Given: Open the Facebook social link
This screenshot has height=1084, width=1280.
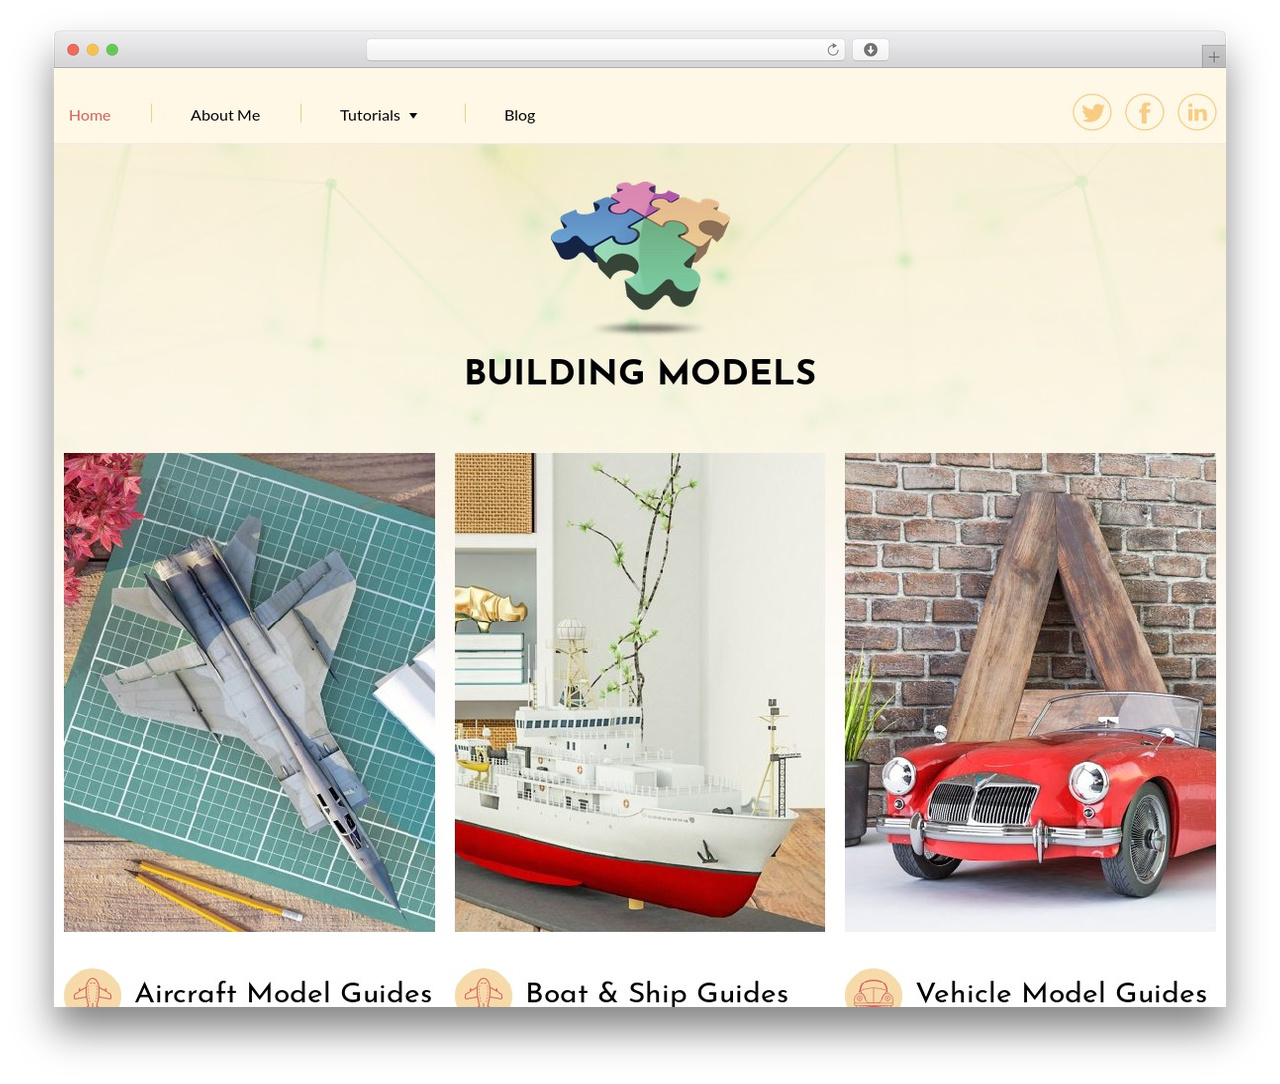Looking at the screenshot, I should [x=1144, y=111].
